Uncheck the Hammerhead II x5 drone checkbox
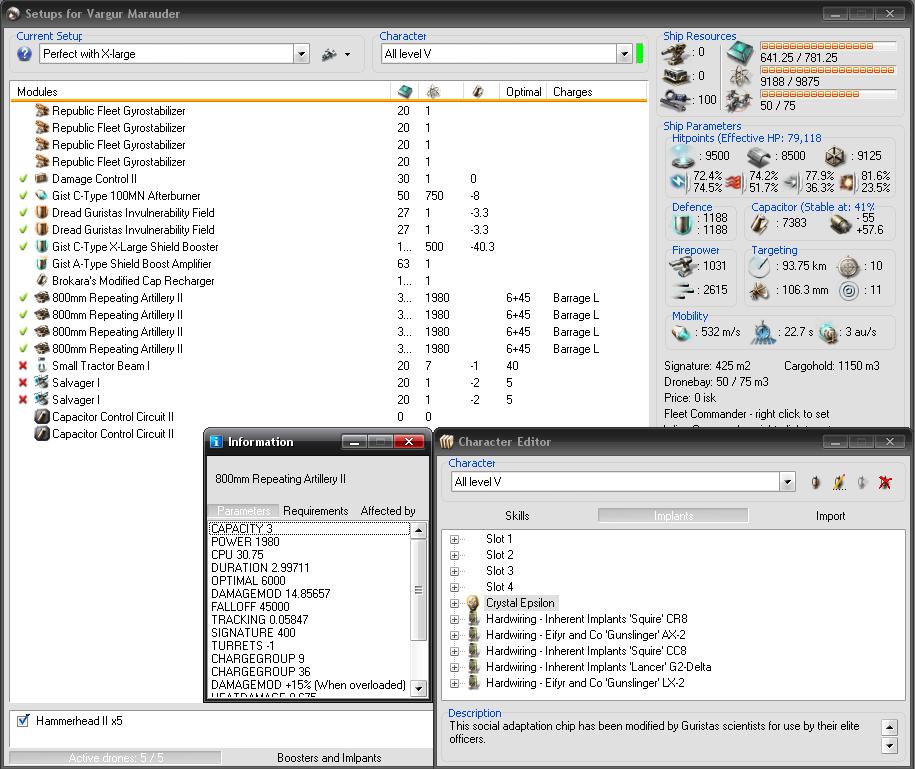 24,721
